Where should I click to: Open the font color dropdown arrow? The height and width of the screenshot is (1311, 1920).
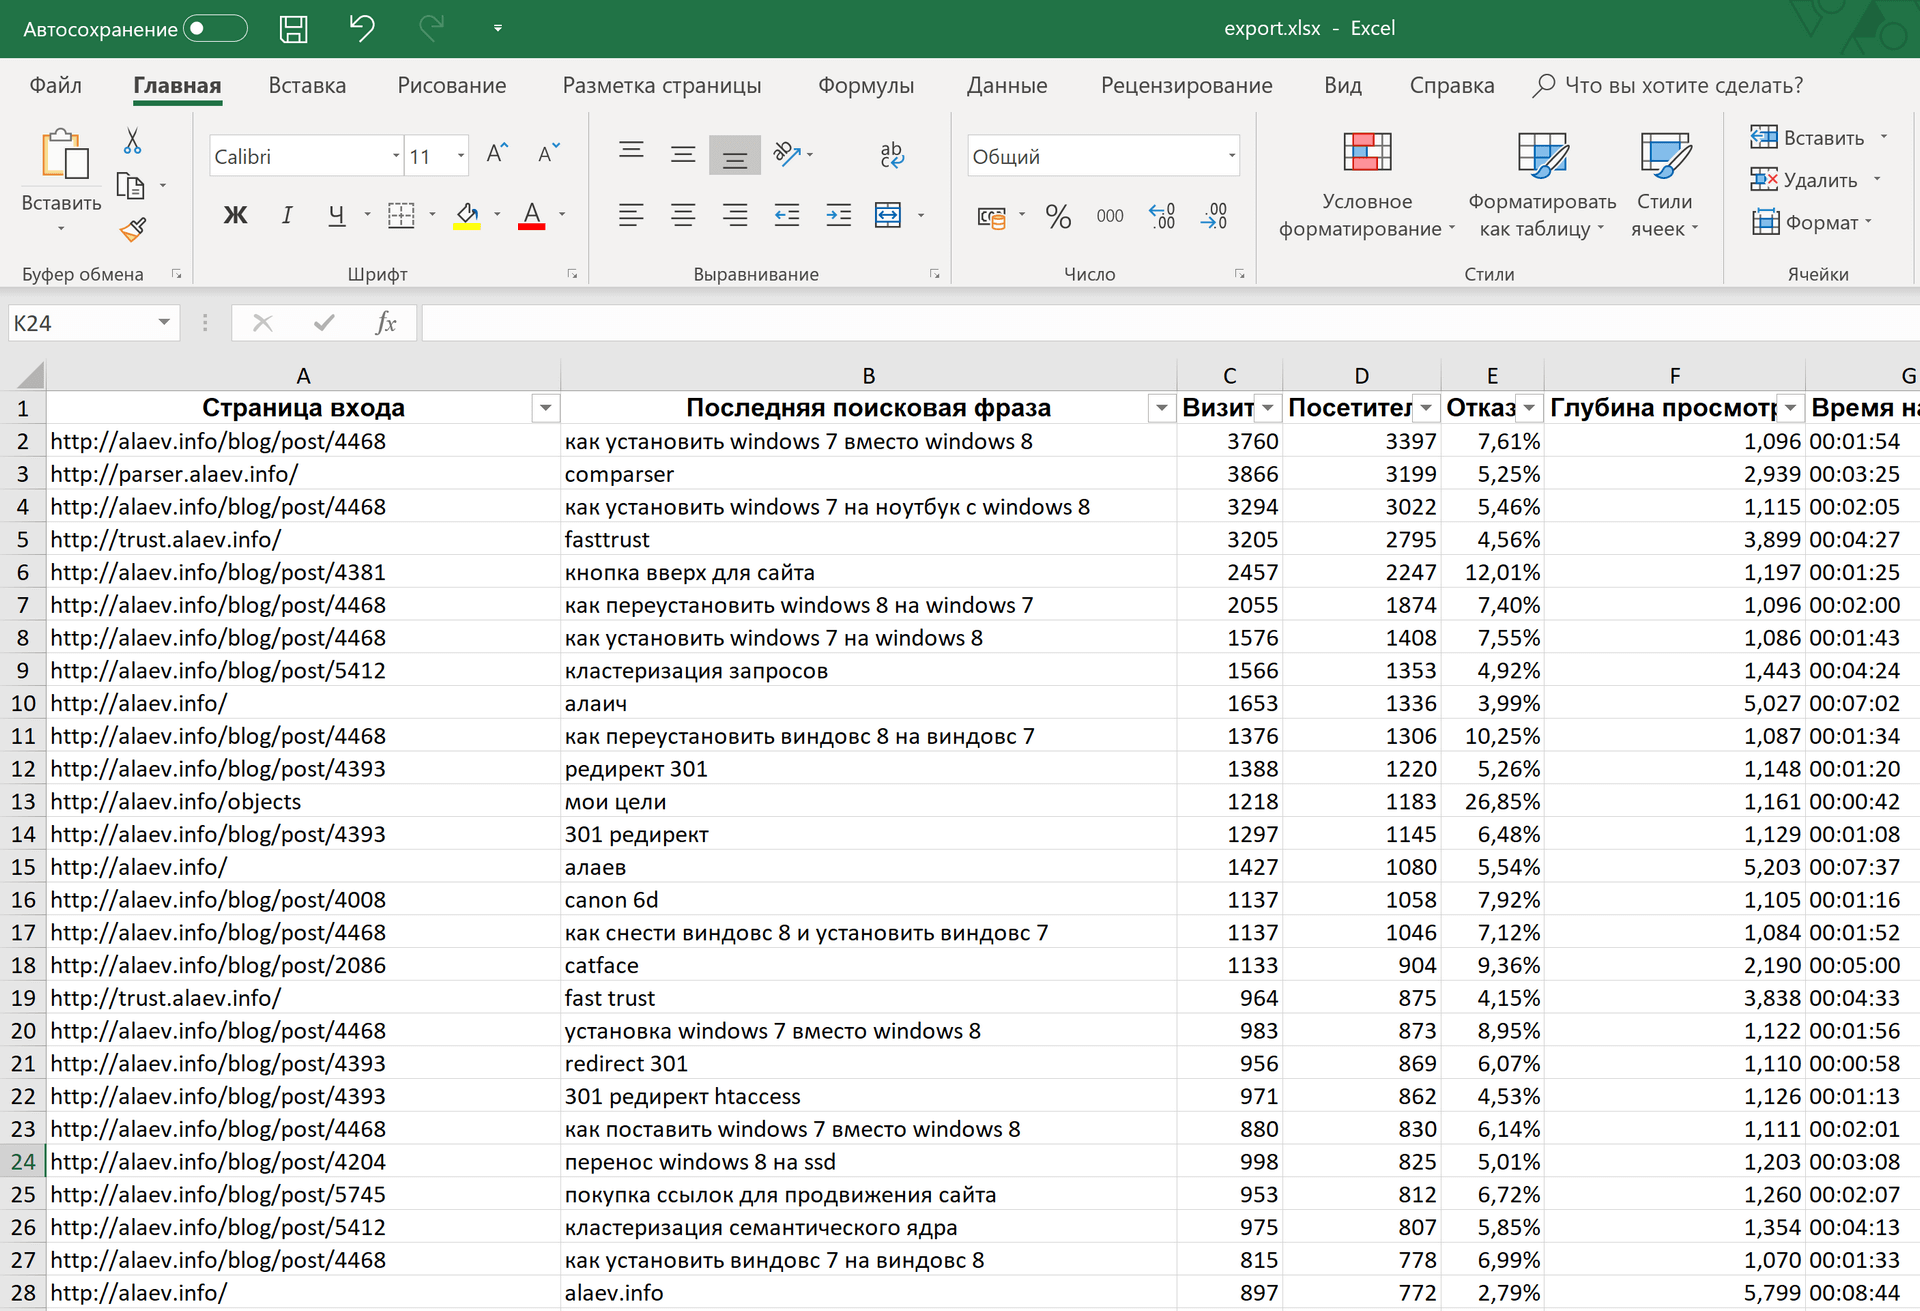pyautogui.click(x=562, y=215)
